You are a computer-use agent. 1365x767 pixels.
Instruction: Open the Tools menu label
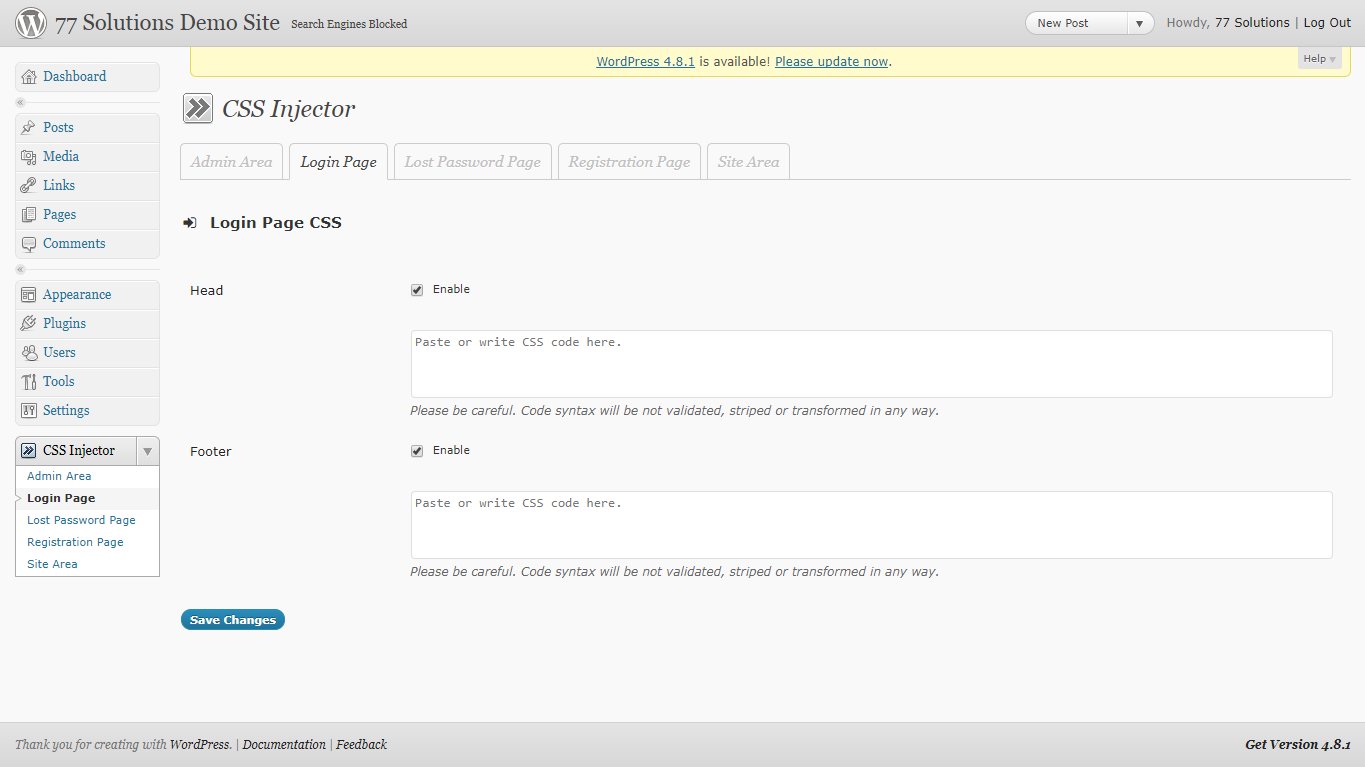59,382
